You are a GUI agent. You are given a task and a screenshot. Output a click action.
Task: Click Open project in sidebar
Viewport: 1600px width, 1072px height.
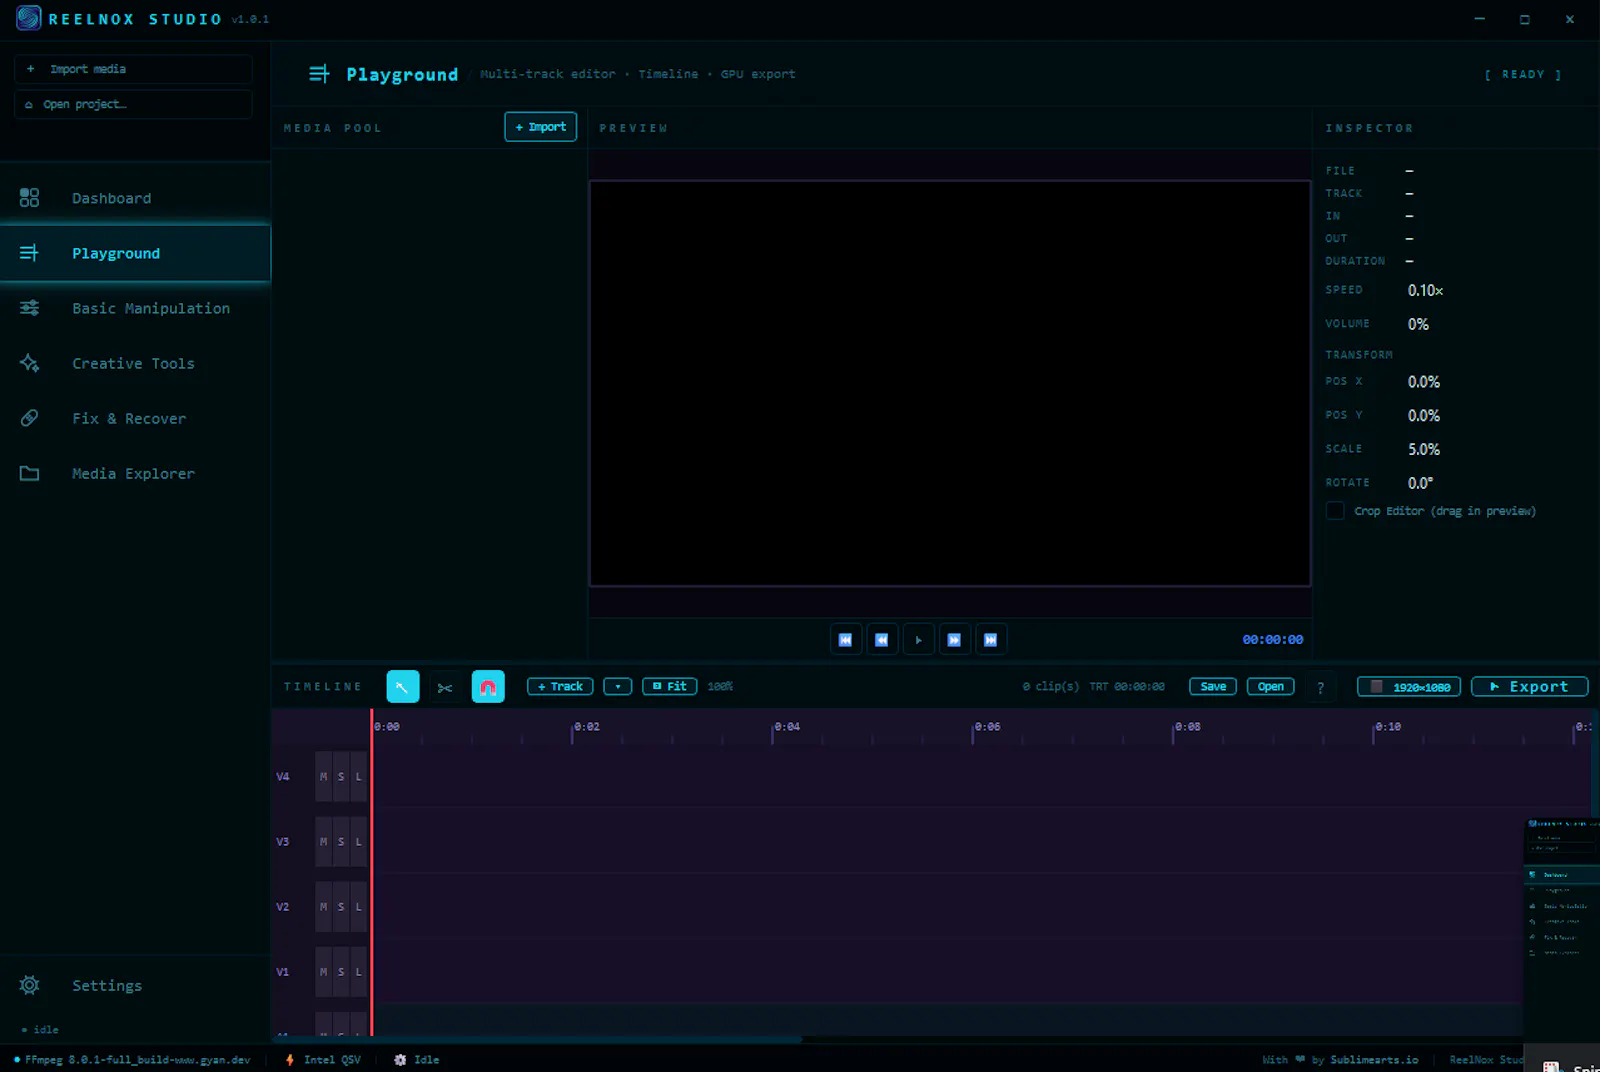point(133,104)
